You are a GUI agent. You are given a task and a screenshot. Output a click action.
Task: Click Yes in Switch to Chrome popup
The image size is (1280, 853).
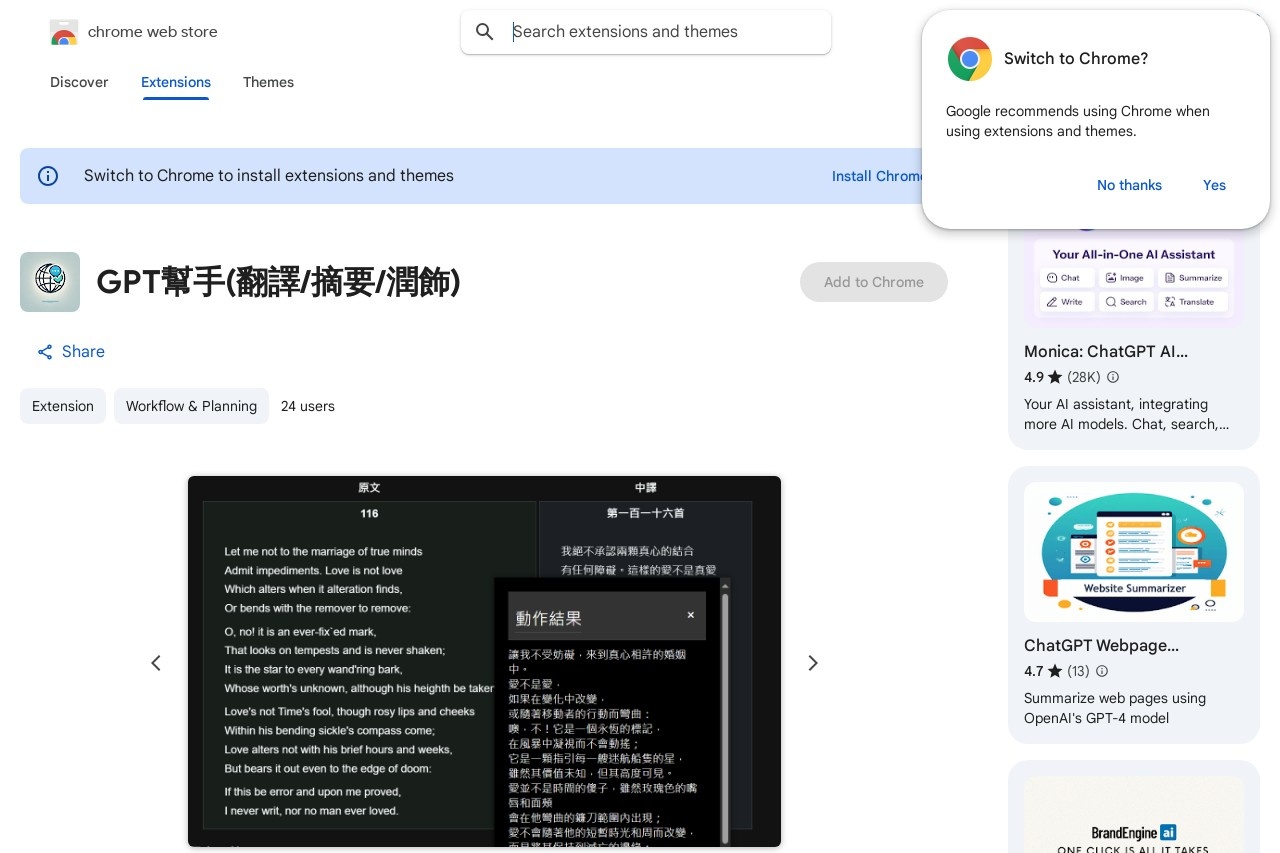point(1214,185)
